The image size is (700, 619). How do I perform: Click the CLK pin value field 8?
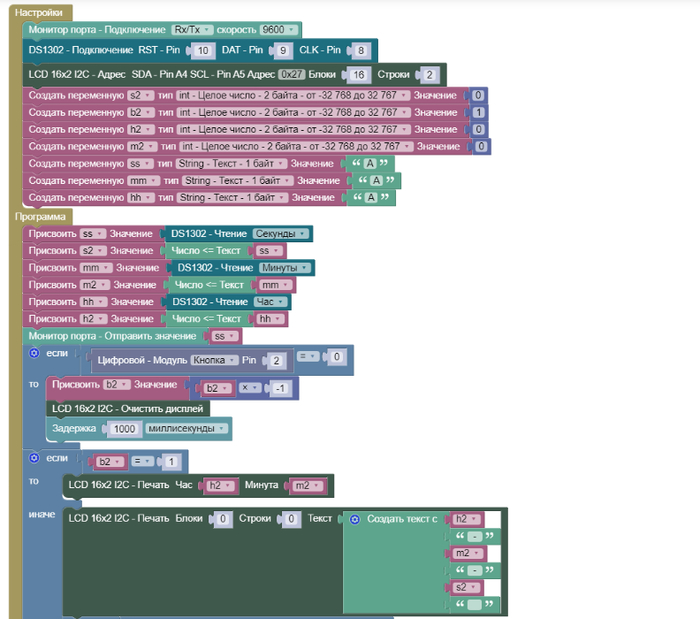pyautogui.click(x=360, y=51)
